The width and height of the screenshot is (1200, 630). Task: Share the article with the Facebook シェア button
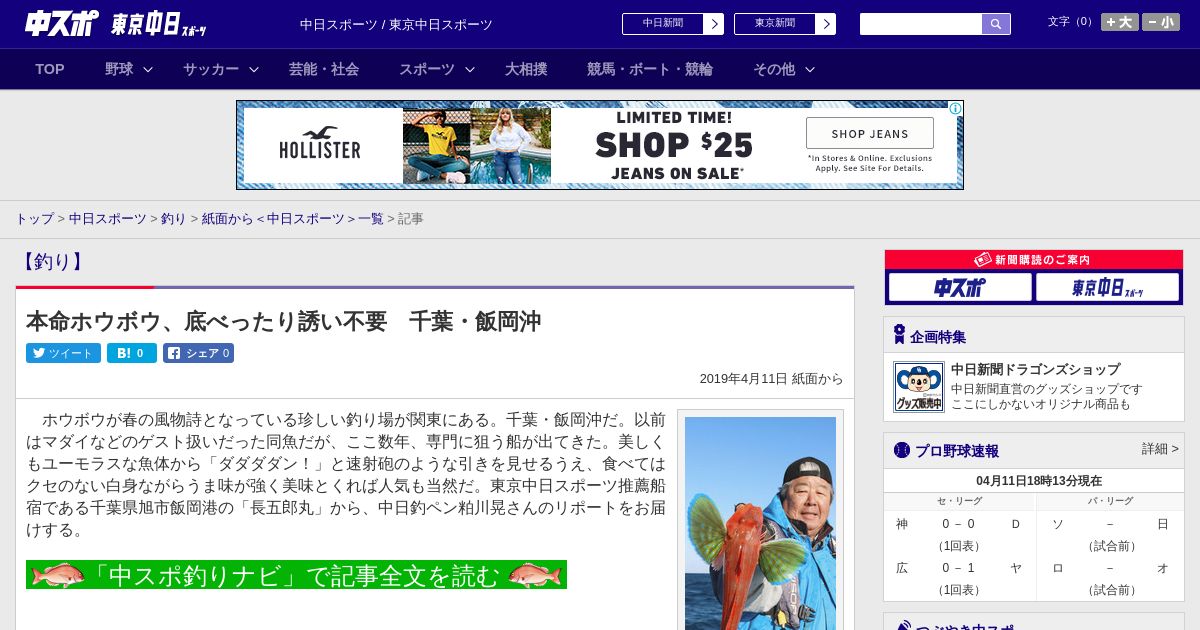pyautogui.click(x=198, y=353)
